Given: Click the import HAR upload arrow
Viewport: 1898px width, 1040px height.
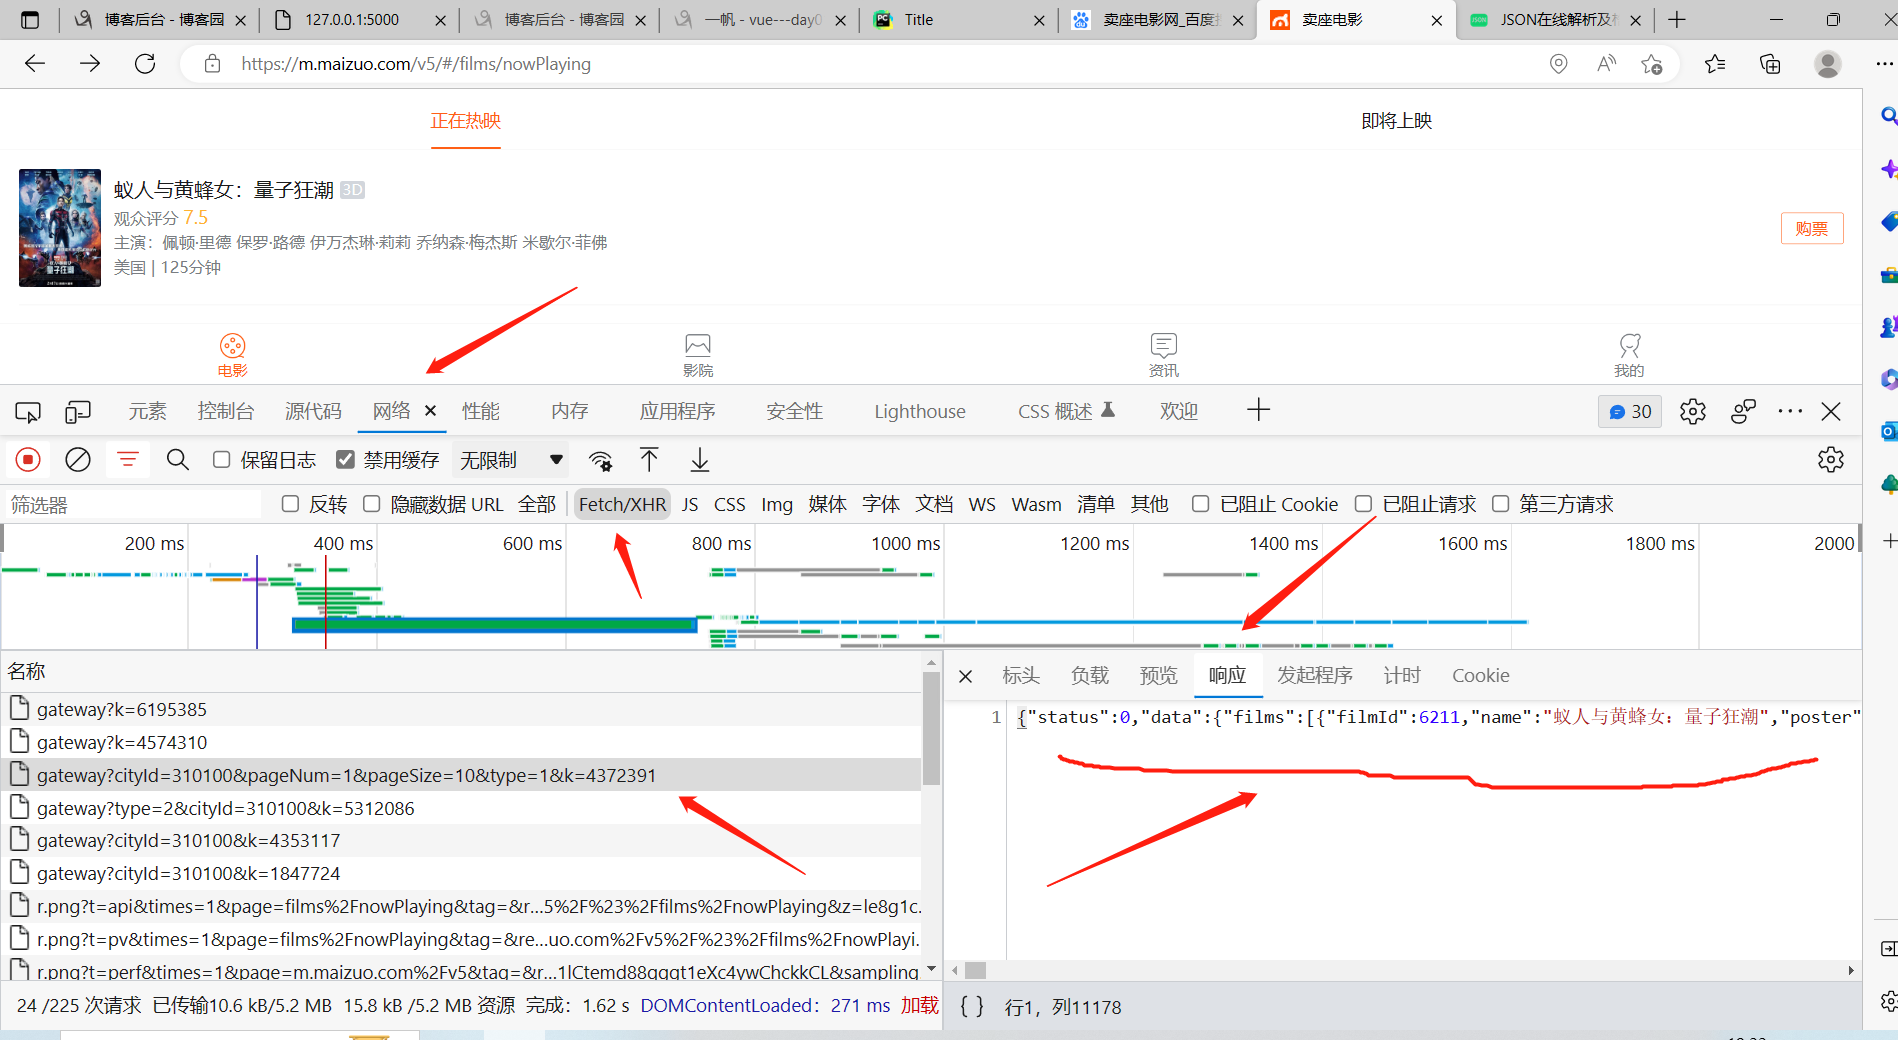Looking at the screenshot, I should click(x=649, y=460).
